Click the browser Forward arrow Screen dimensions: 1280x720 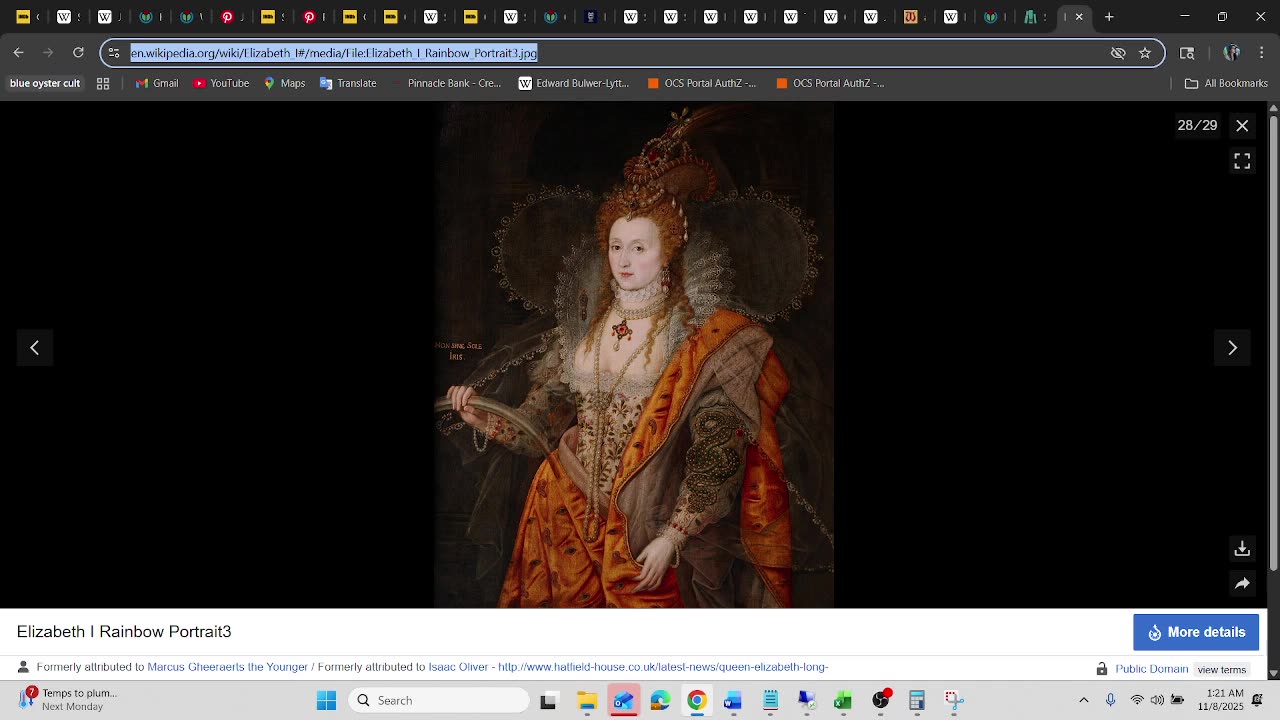coord(48,53)
